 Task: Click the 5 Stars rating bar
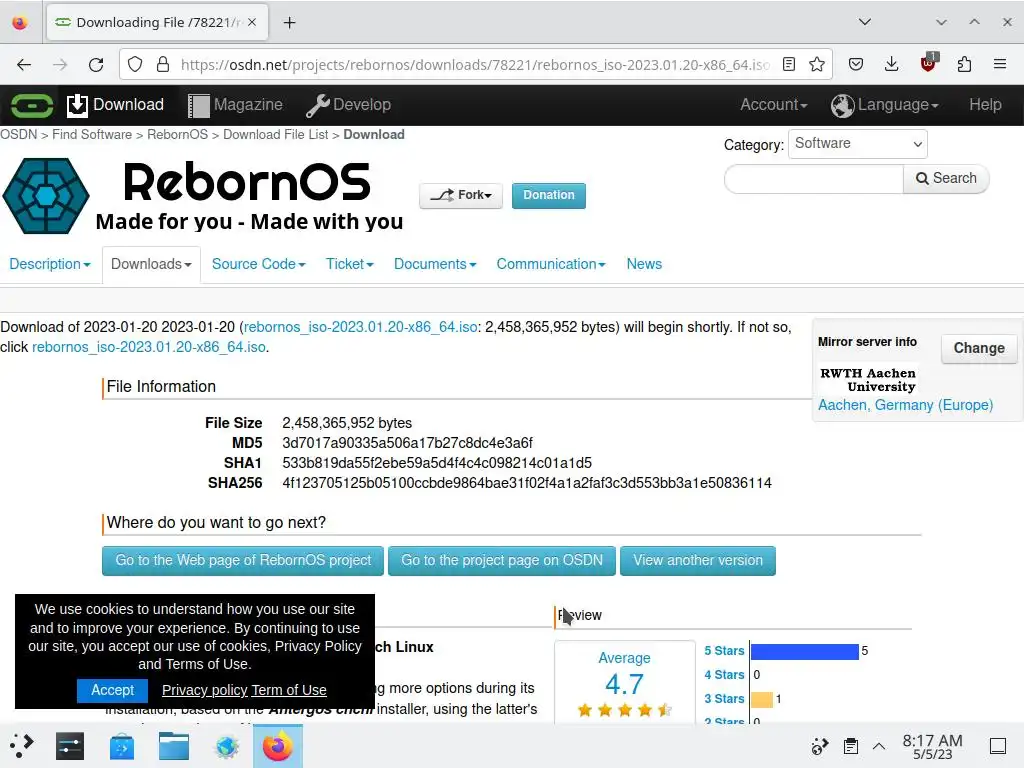pos(805,651)
